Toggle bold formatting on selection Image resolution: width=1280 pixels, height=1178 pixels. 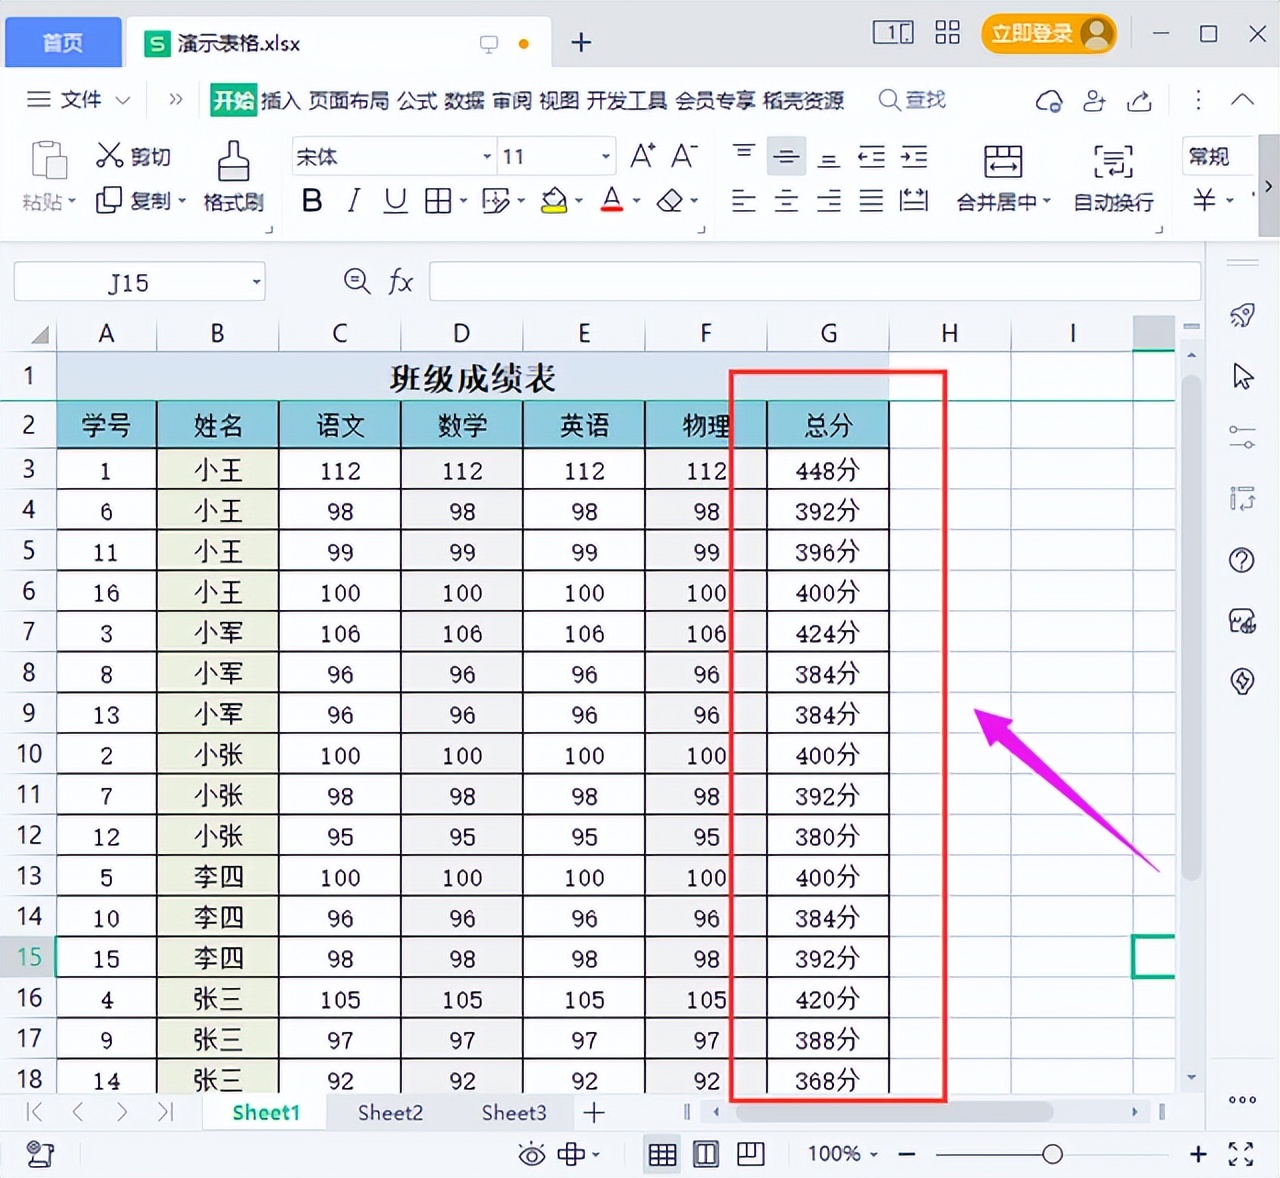point(311,200)
